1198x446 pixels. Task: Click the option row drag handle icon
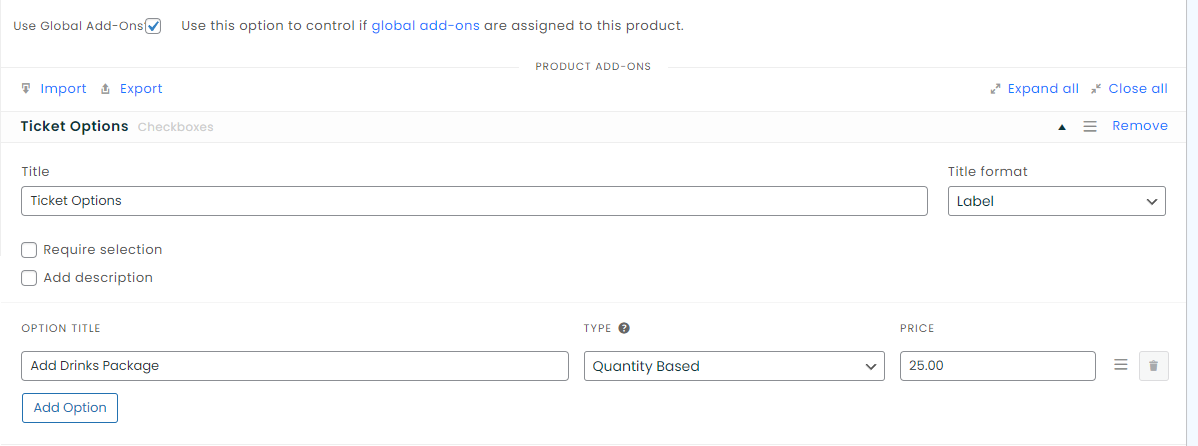click(x=1121, y=366)
